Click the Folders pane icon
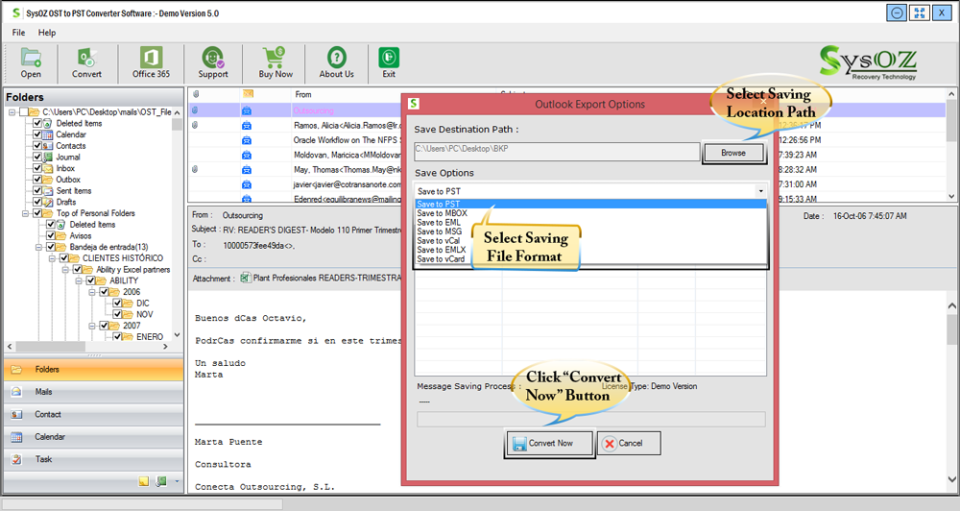Viewport: 960px width, 511px height. [x=17, y=370]
